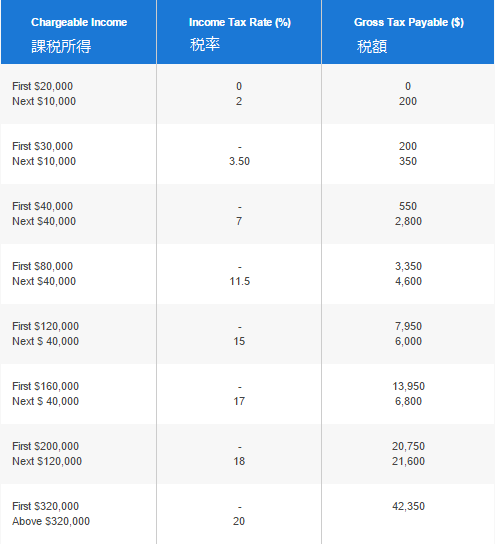Select the Income Tax Rate (%) header

click(x=240, y=22)
